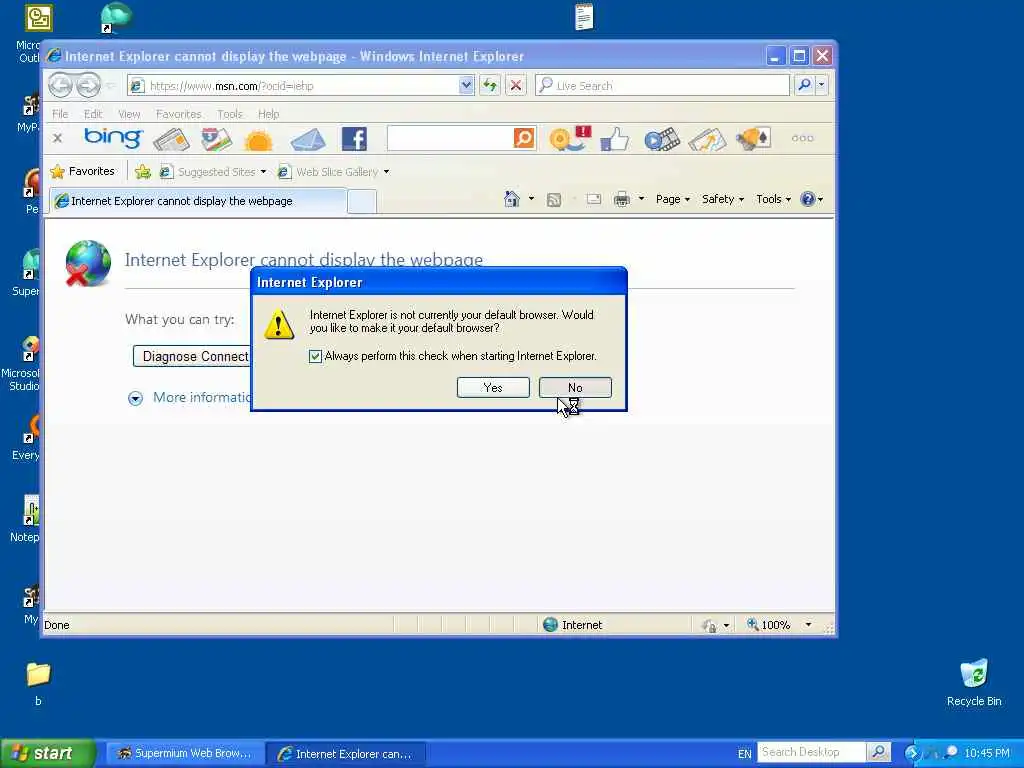Expand More information section
This screenshot has height=768, width=1024.
[x=189, y=397]
